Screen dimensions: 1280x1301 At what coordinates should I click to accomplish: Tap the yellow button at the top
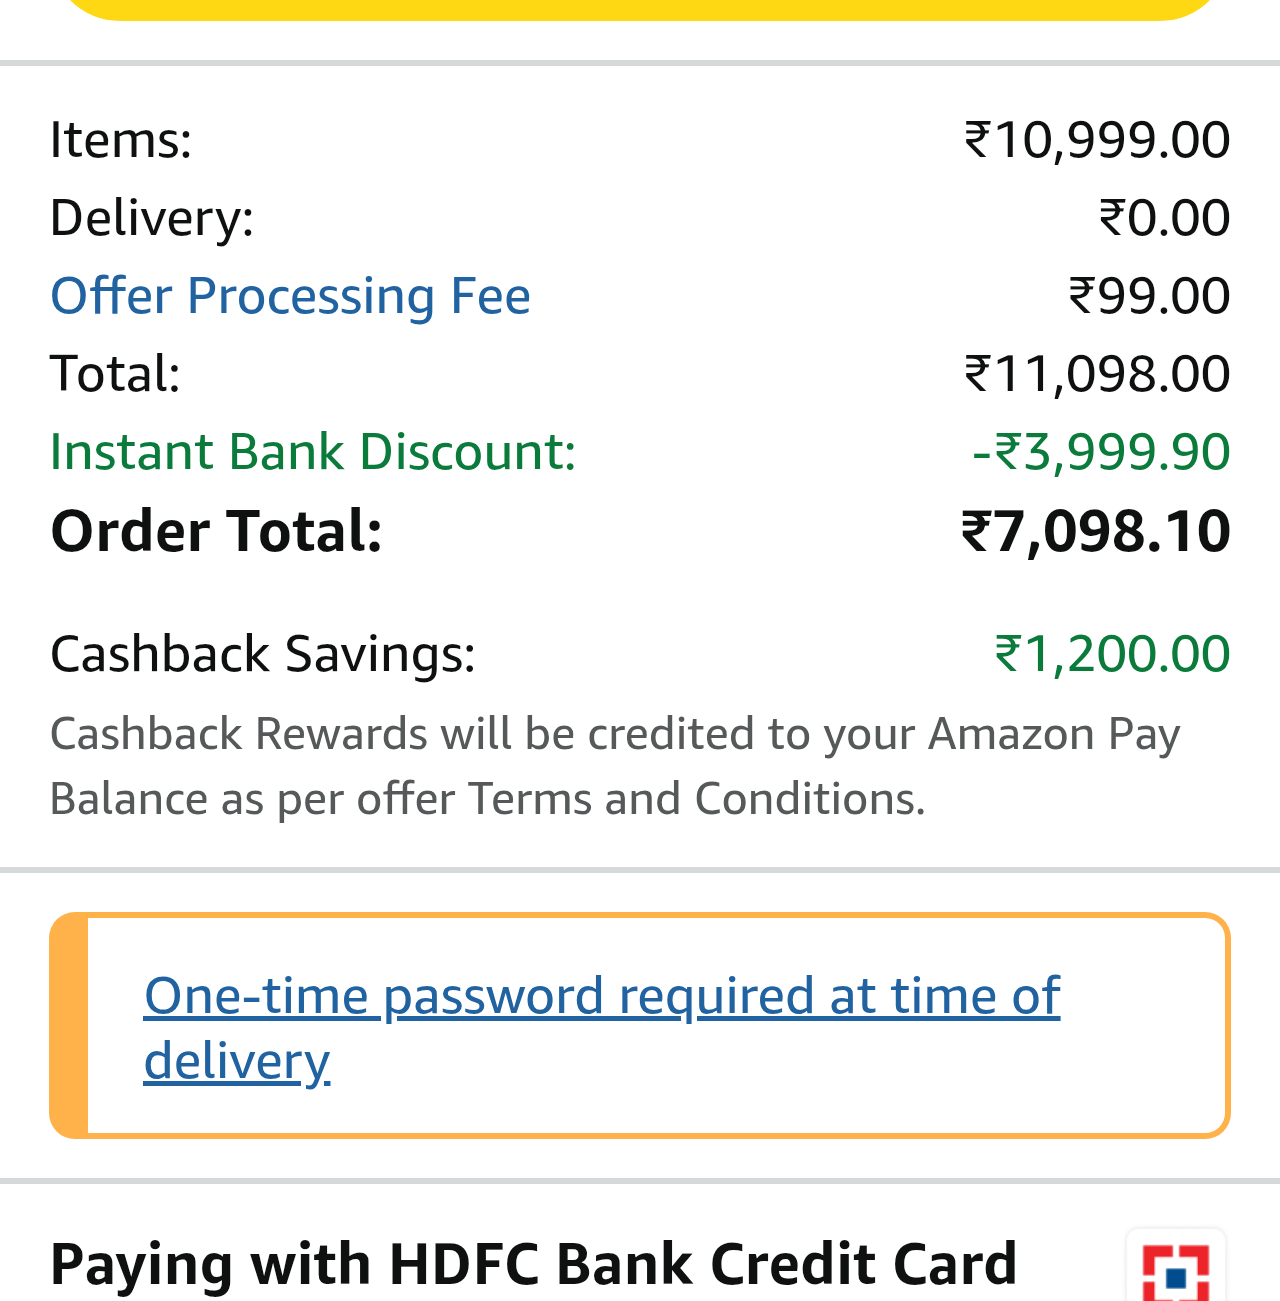pos(640,8)
